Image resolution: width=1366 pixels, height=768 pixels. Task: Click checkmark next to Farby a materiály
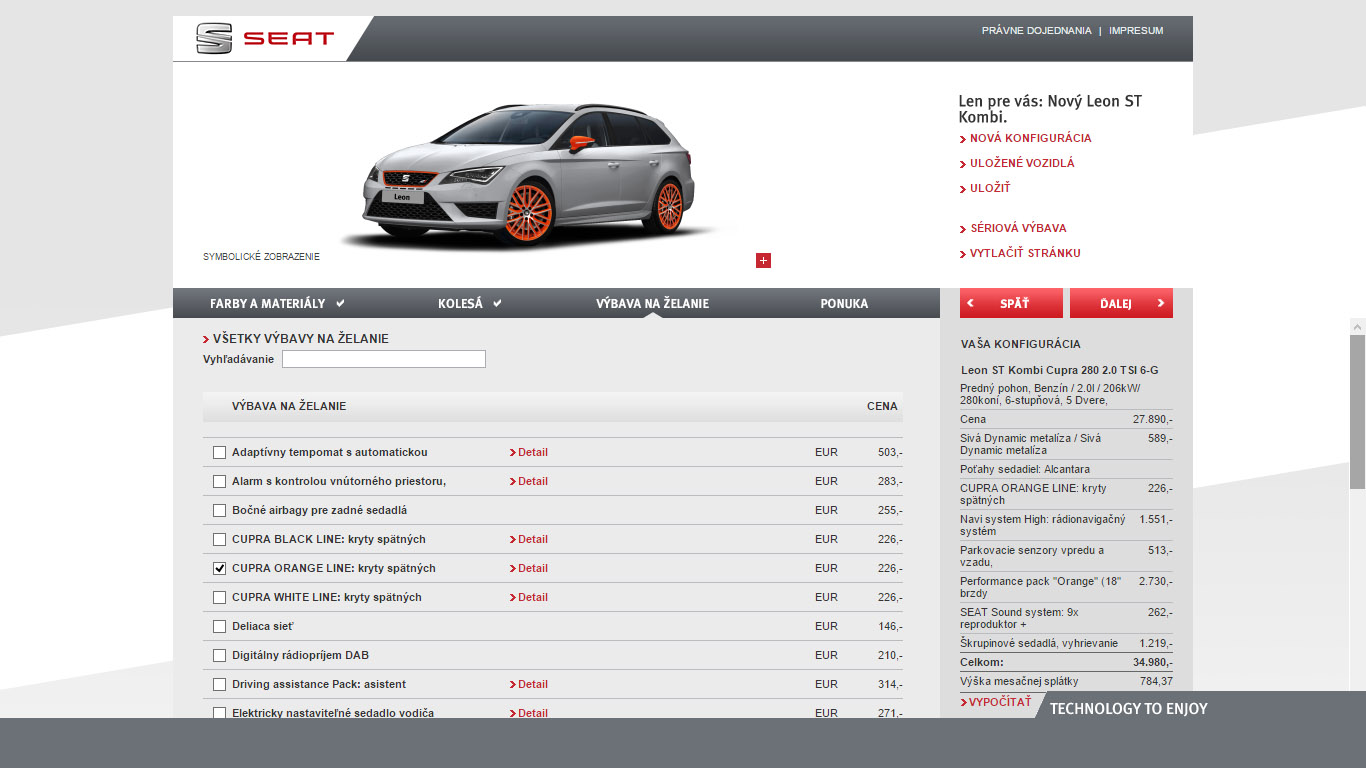click(340, 303)
